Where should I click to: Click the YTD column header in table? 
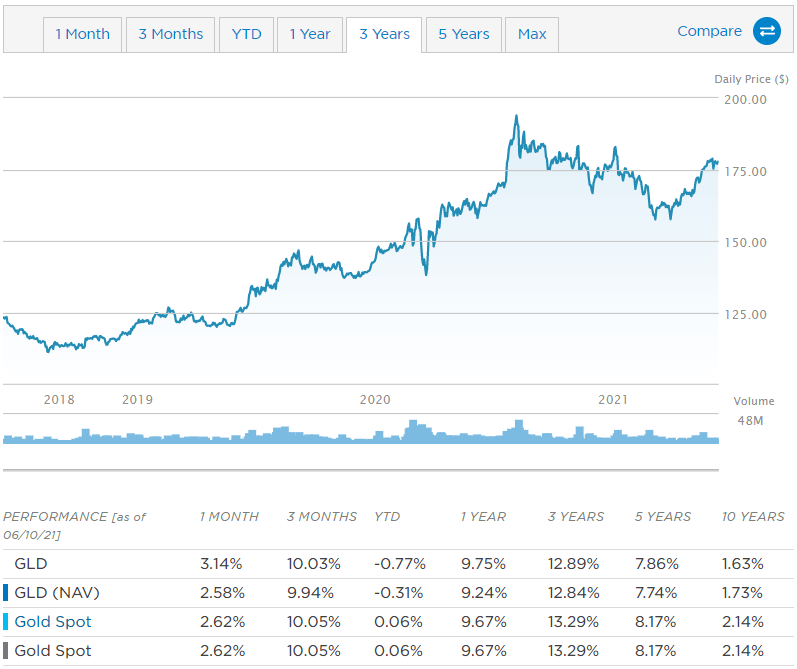coord(387,516)
